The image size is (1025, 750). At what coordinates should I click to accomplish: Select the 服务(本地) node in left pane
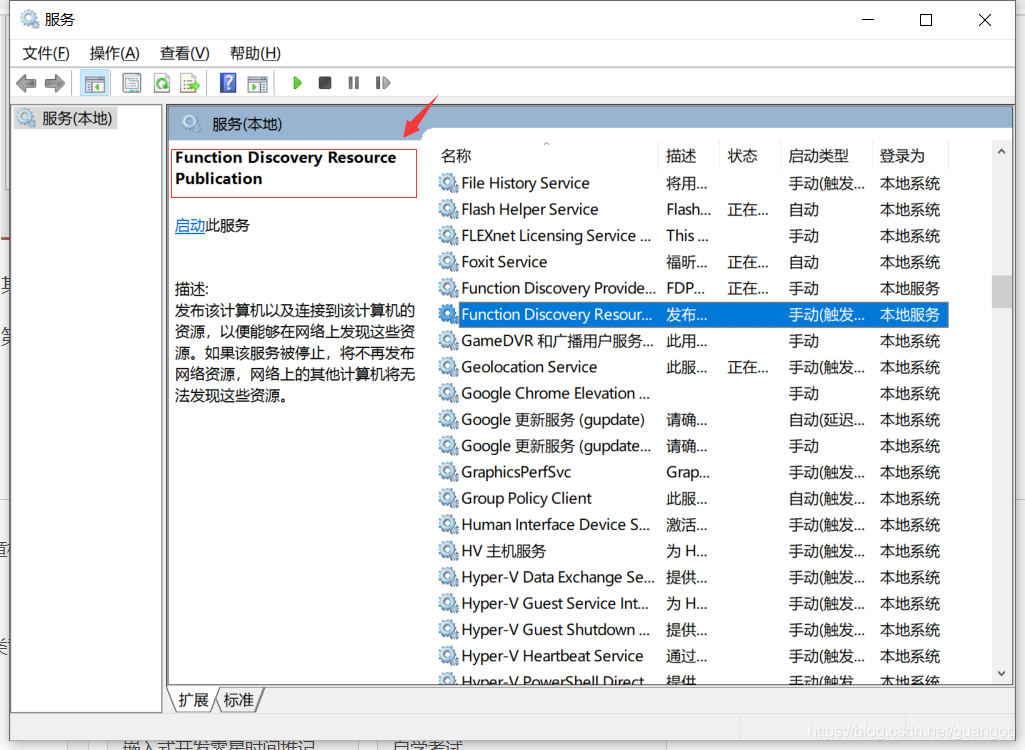point(65,116)
